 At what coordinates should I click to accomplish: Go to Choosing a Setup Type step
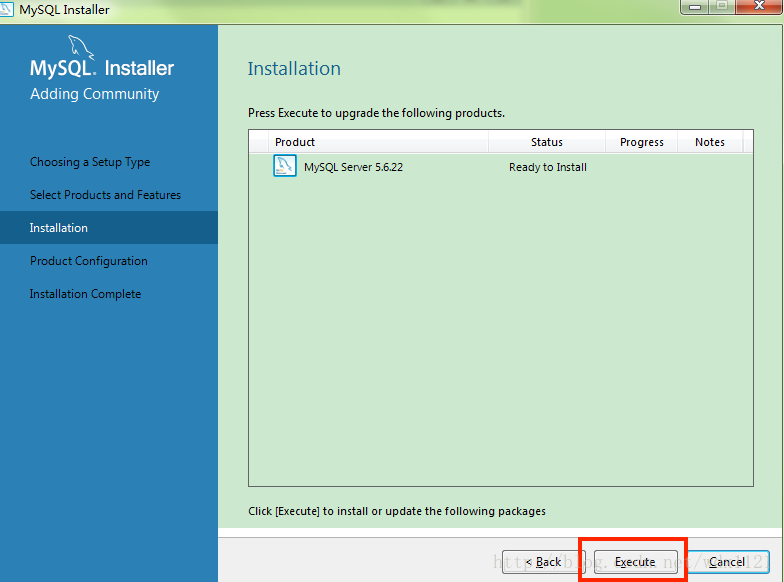(x=90, y=162)
